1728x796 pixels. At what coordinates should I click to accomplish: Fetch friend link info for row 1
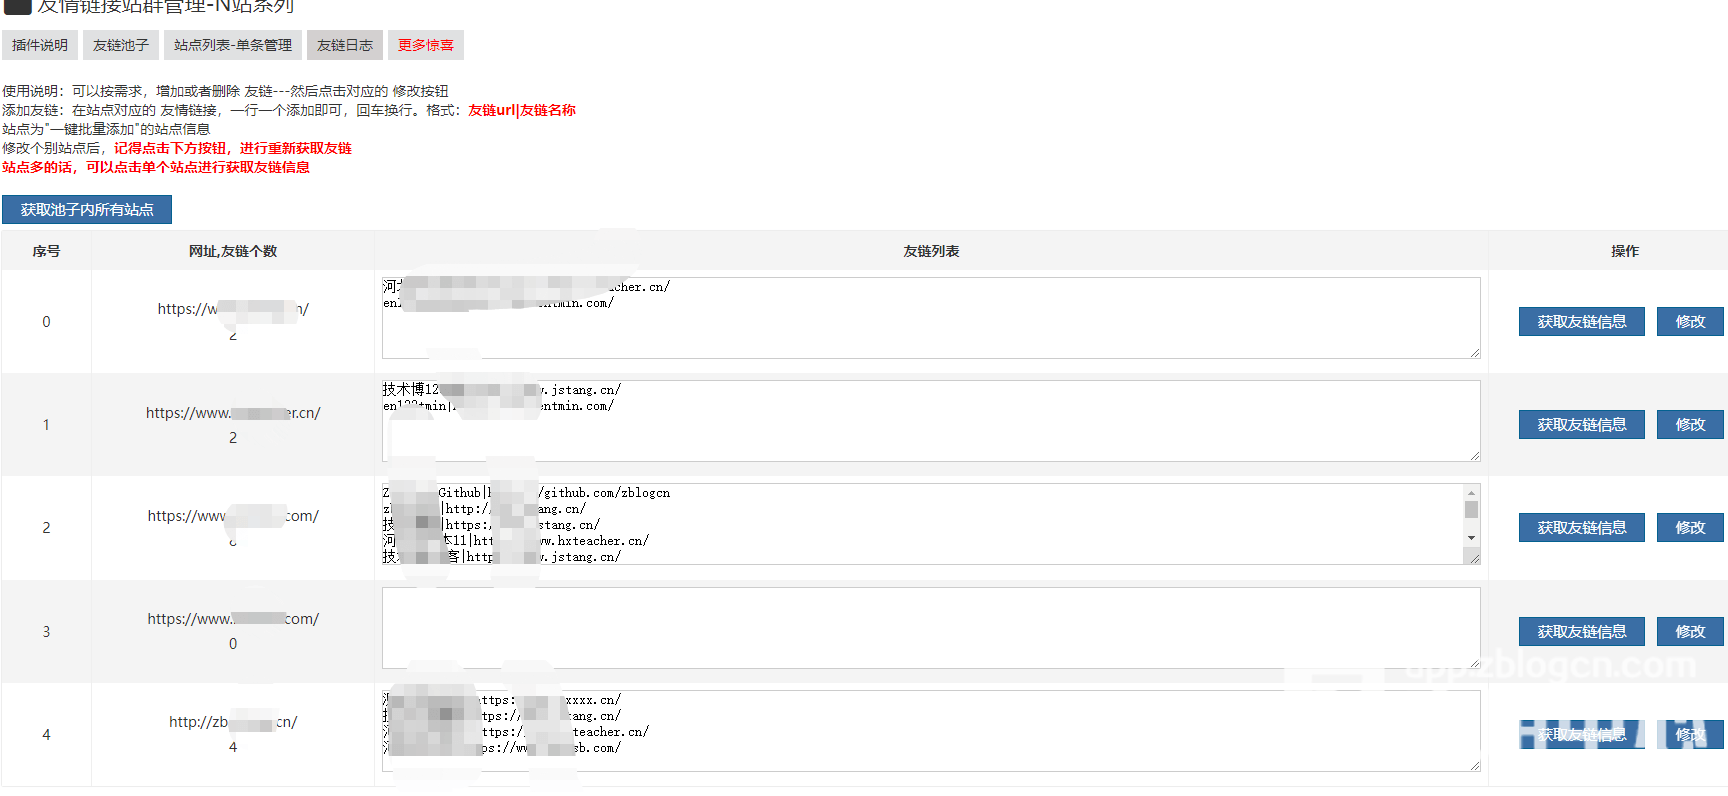pos(1581,425)
